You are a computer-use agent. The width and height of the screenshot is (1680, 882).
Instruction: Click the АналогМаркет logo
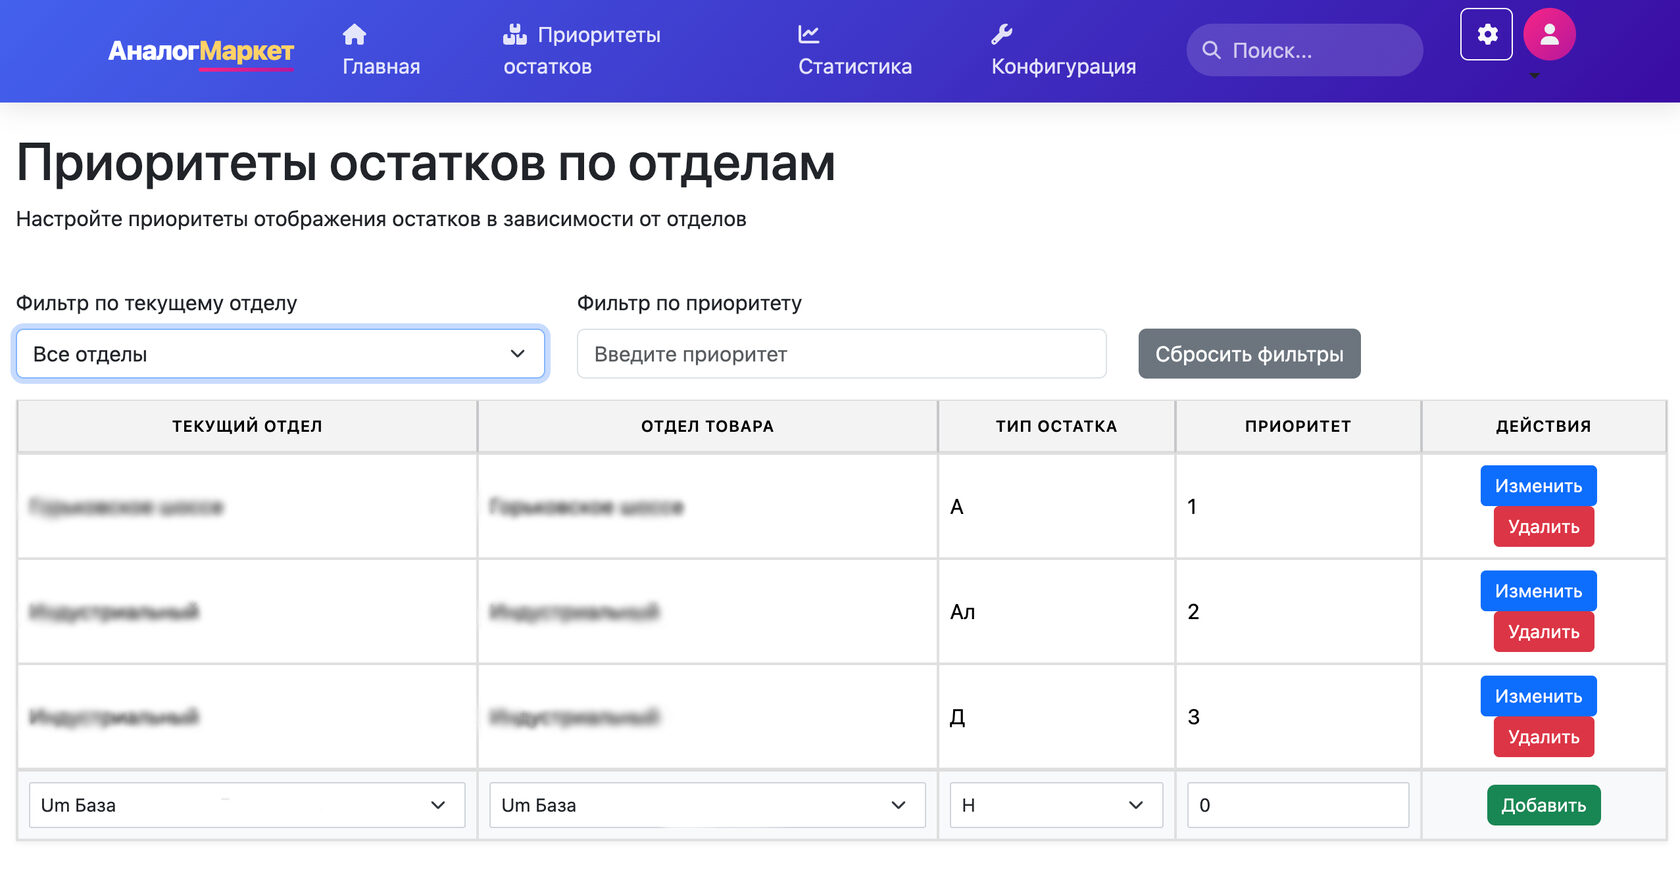click(x=201, y=51)
